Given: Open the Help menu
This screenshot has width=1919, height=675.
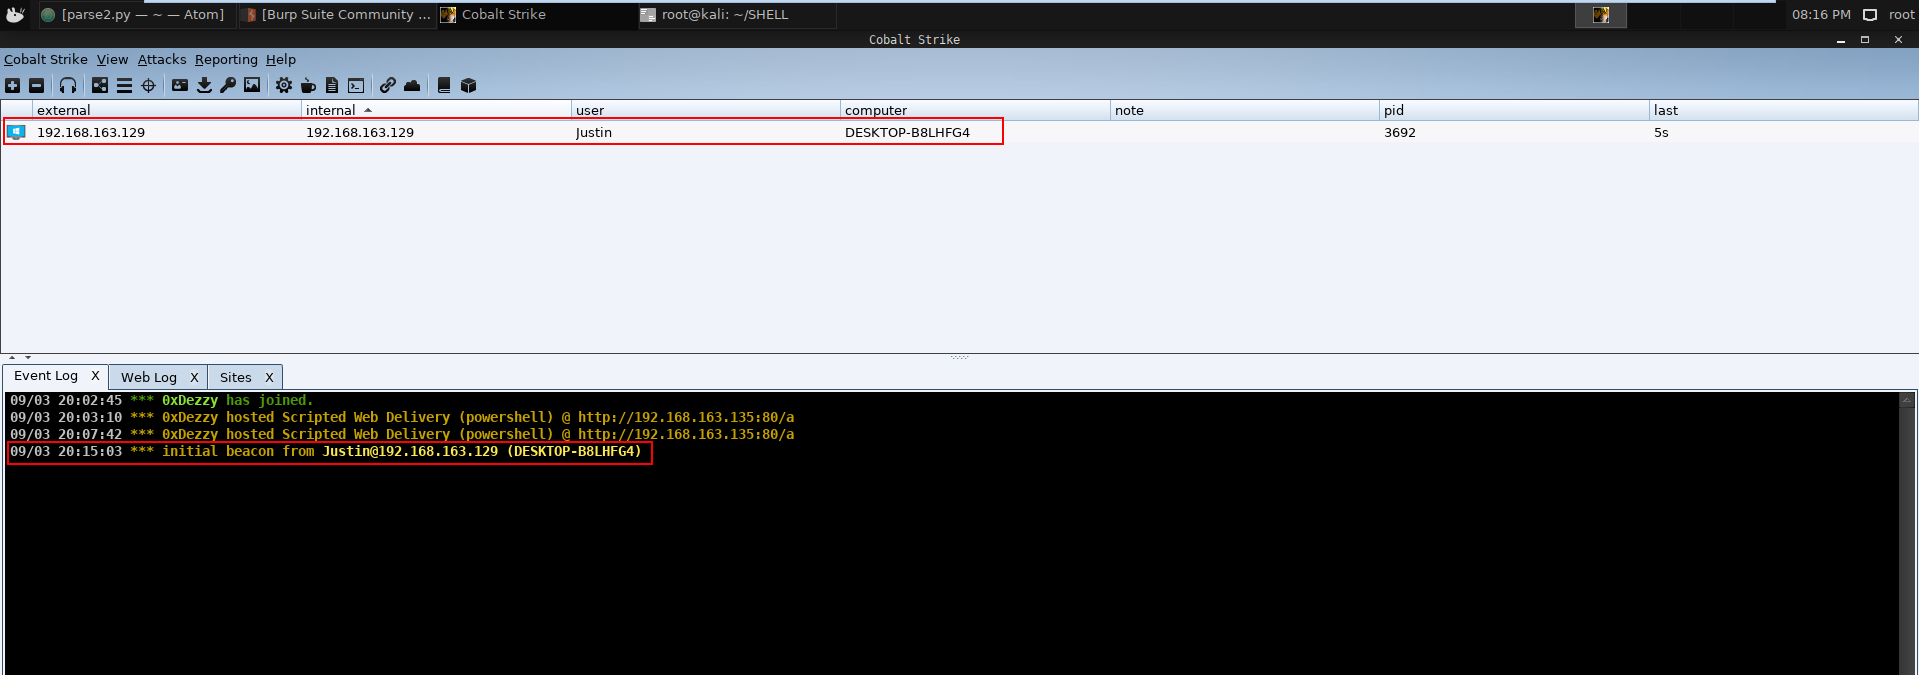Looking at the screenshot, I should [281, 59].
